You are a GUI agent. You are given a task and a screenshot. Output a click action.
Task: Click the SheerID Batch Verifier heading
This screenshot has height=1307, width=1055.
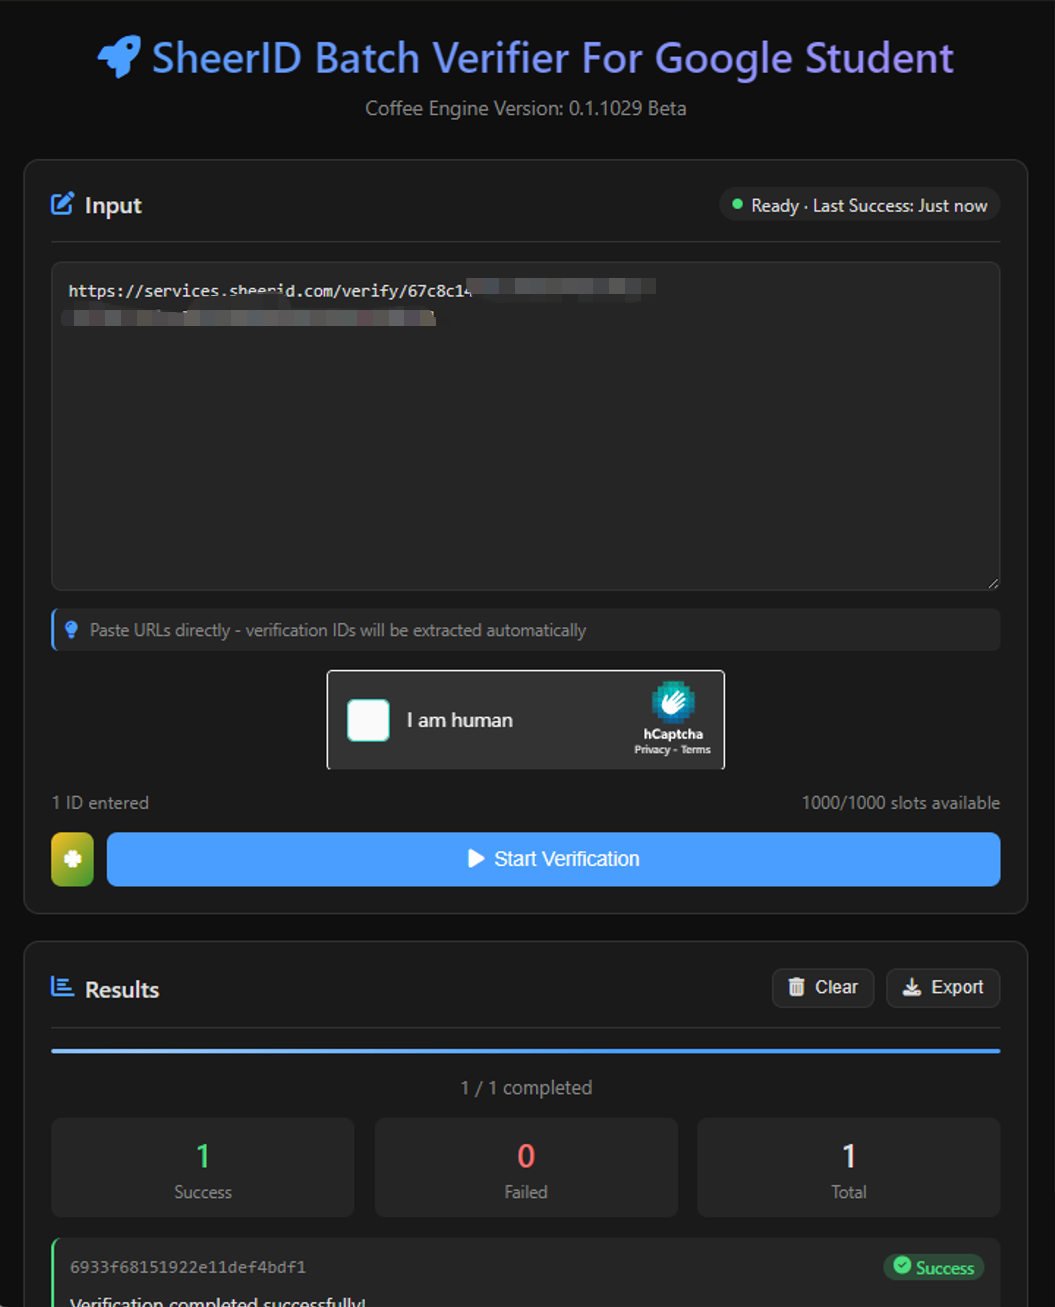(552, 58)
